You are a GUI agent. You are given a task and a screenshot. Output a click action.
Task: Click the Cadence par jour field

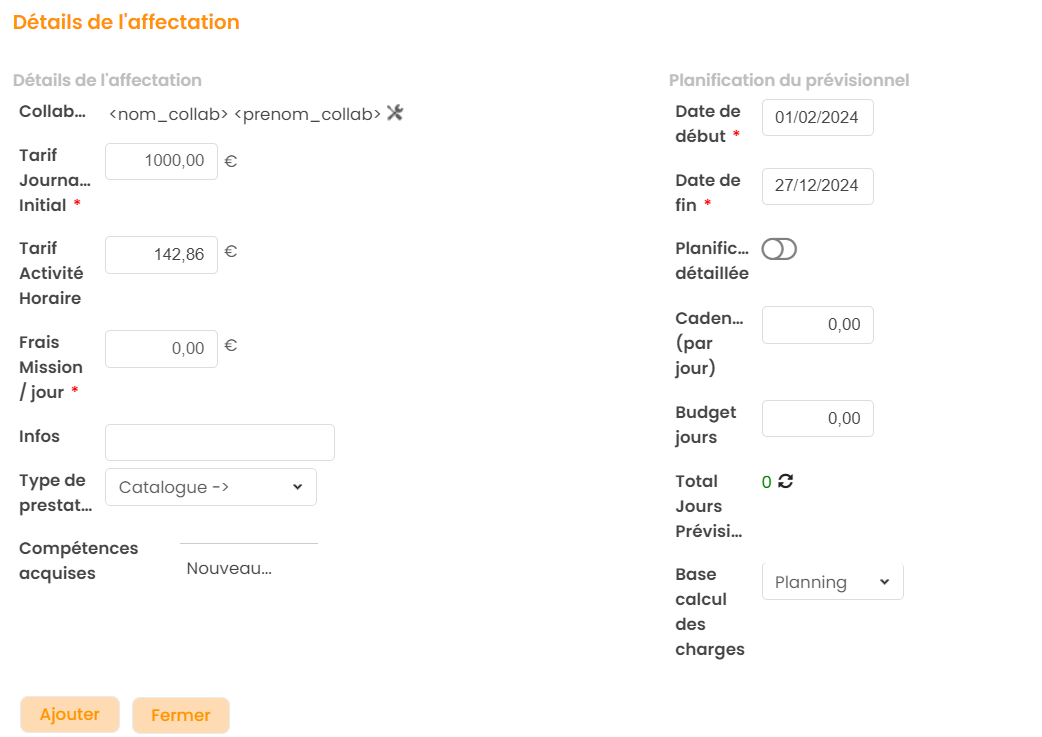[817, 325]
